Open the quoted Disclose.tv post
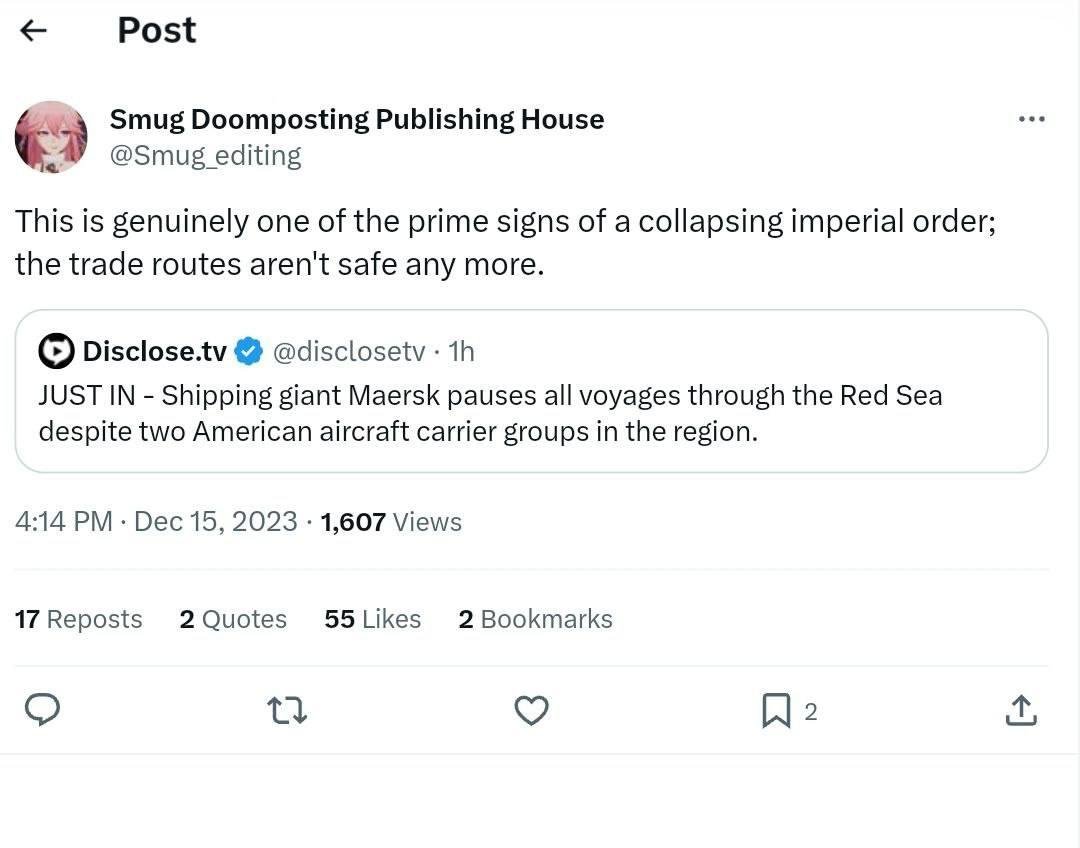1080x848 pixels. (x=531, y=413)
